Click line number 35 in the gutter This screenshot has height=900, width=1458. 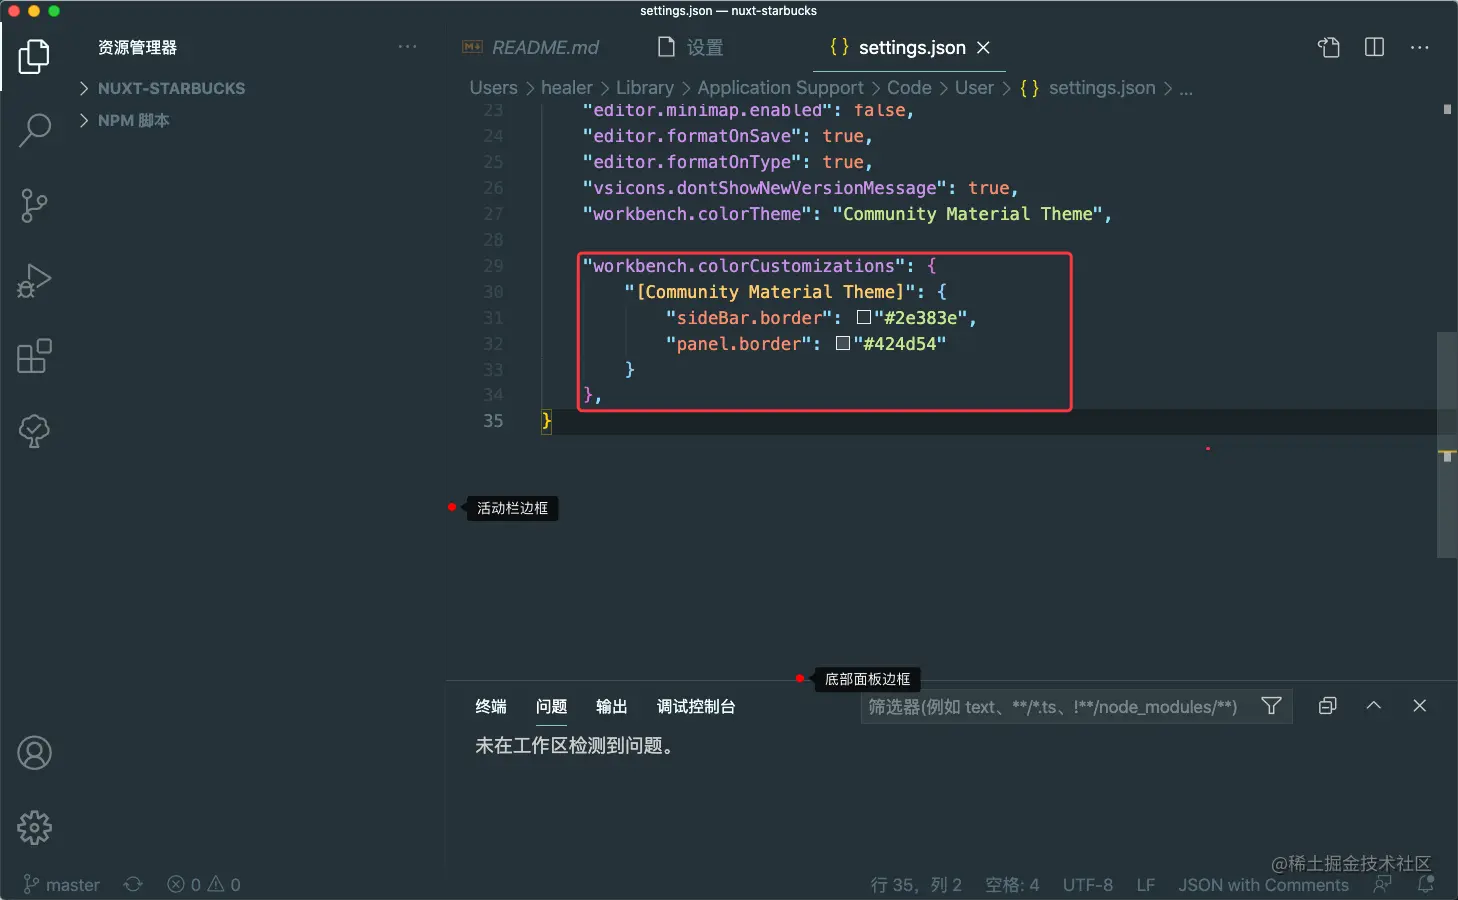(x=493, y=421)
